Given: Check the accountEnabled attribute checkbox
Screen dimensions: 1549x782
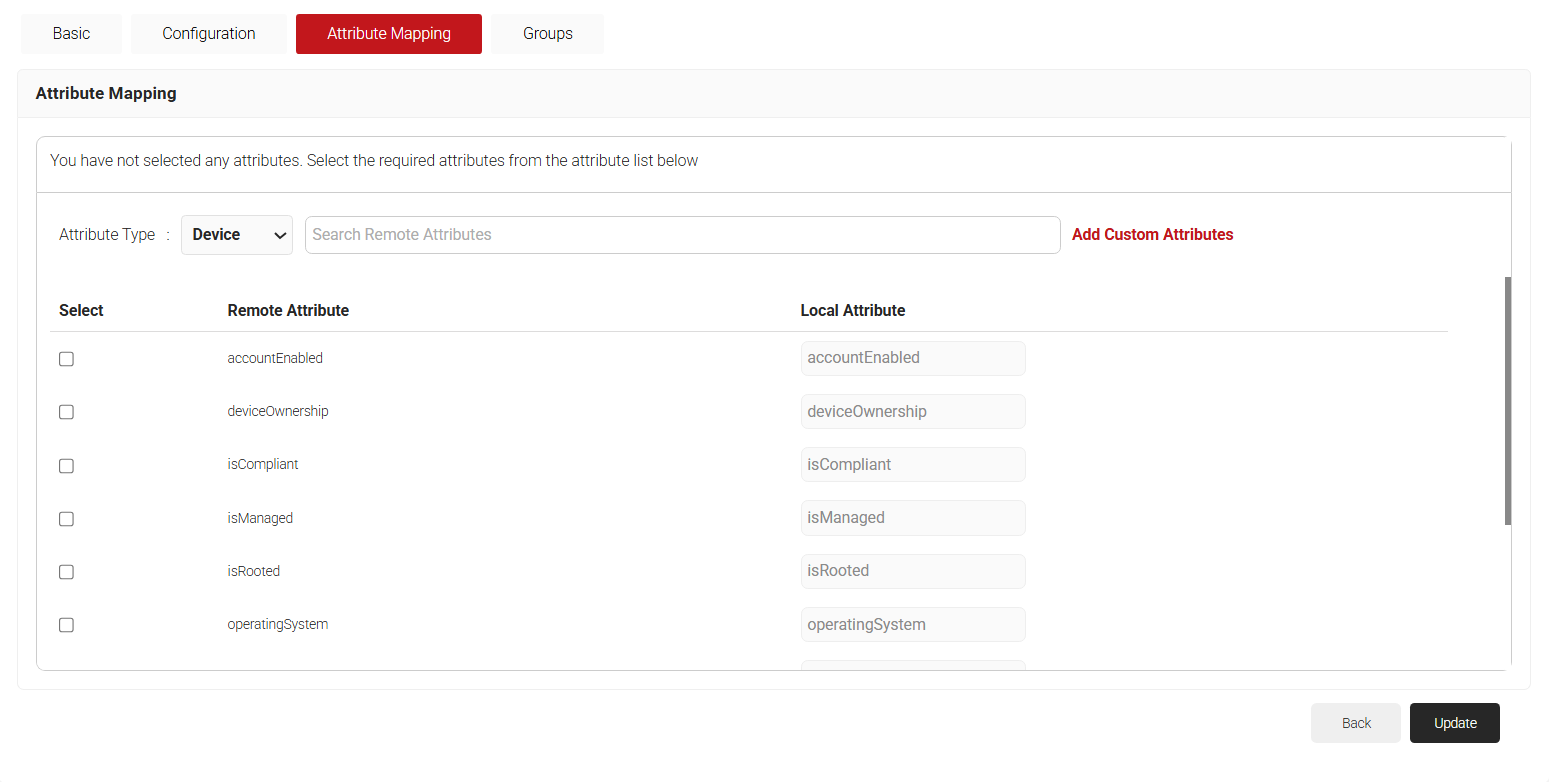Looking at the screenshot, I should coord(66,359).
